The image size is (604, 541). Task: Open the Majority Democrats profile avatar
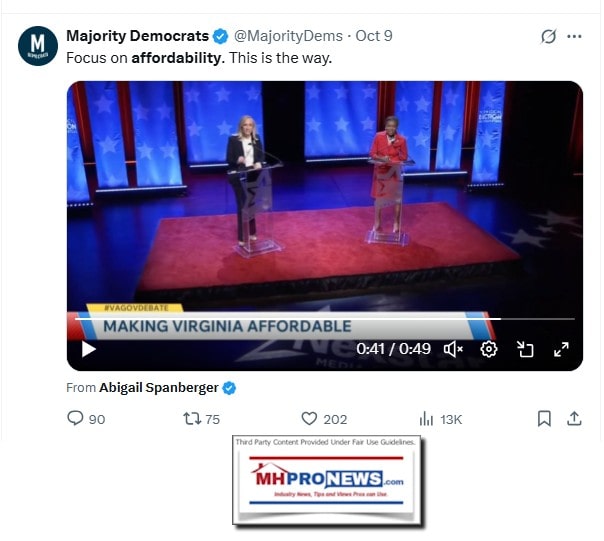pos(38,46)
